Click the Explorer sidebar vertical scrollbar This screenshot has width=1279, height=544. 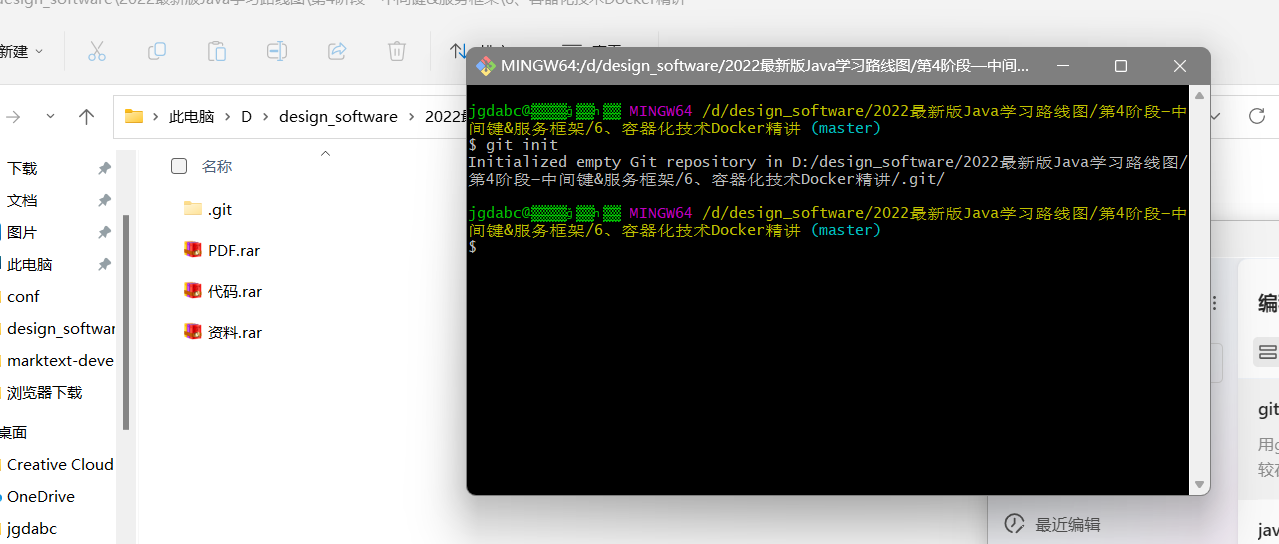[126, 323]
